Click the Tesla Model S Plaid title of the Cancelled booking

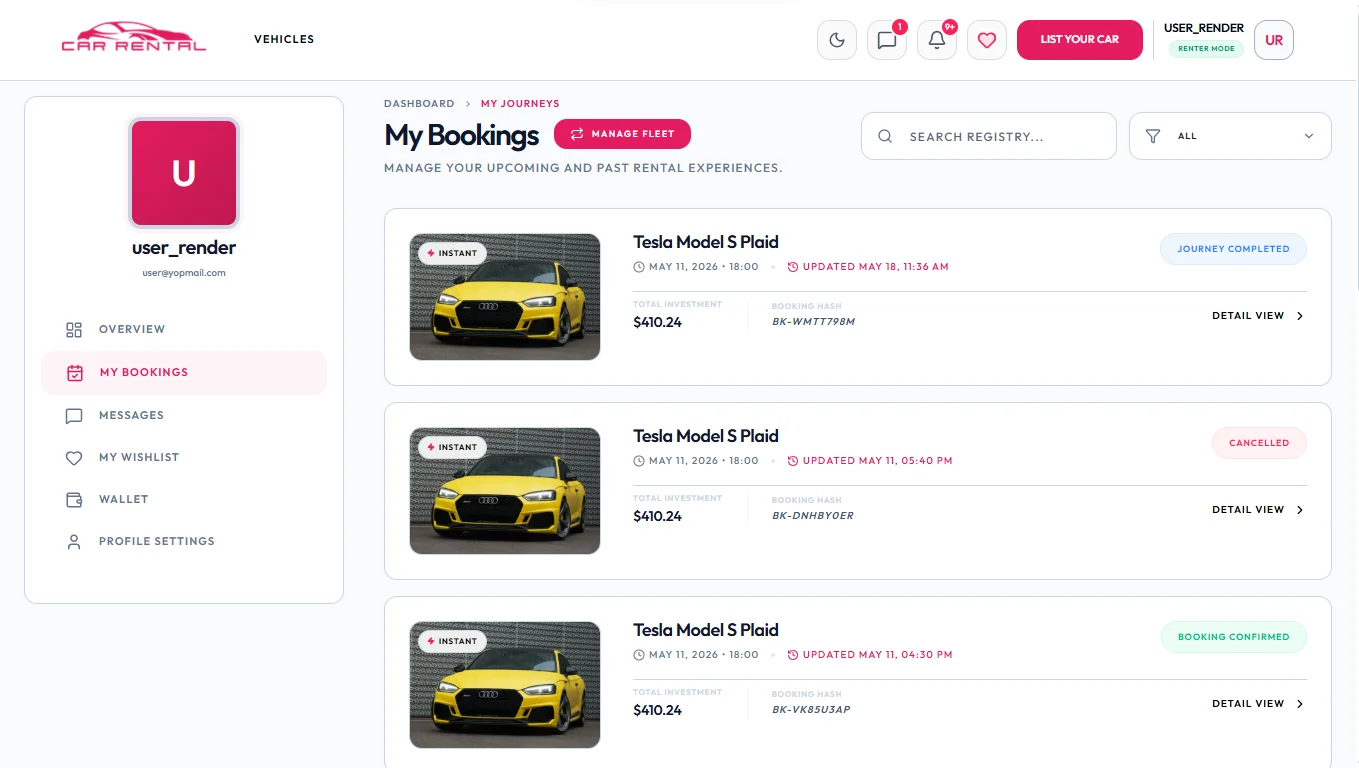click(x=706, y=436)
